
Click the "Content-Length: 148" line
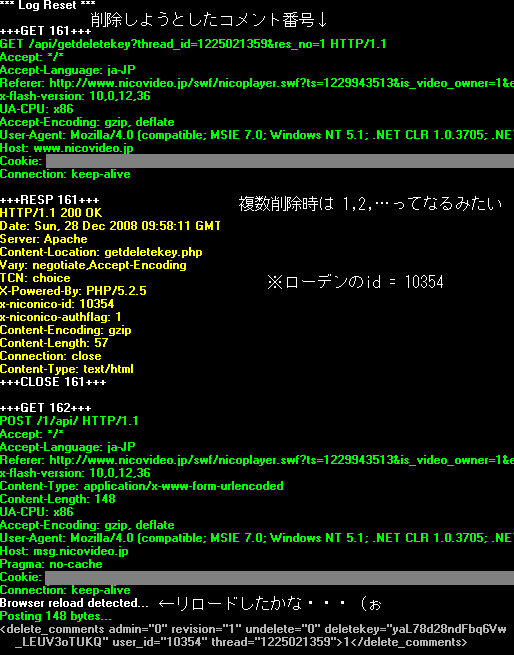(x=58, y=499)
